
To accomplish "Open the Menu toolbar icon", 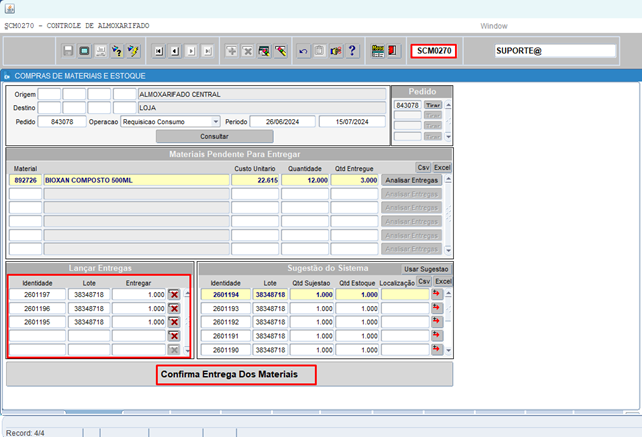I will coord(378,51).
